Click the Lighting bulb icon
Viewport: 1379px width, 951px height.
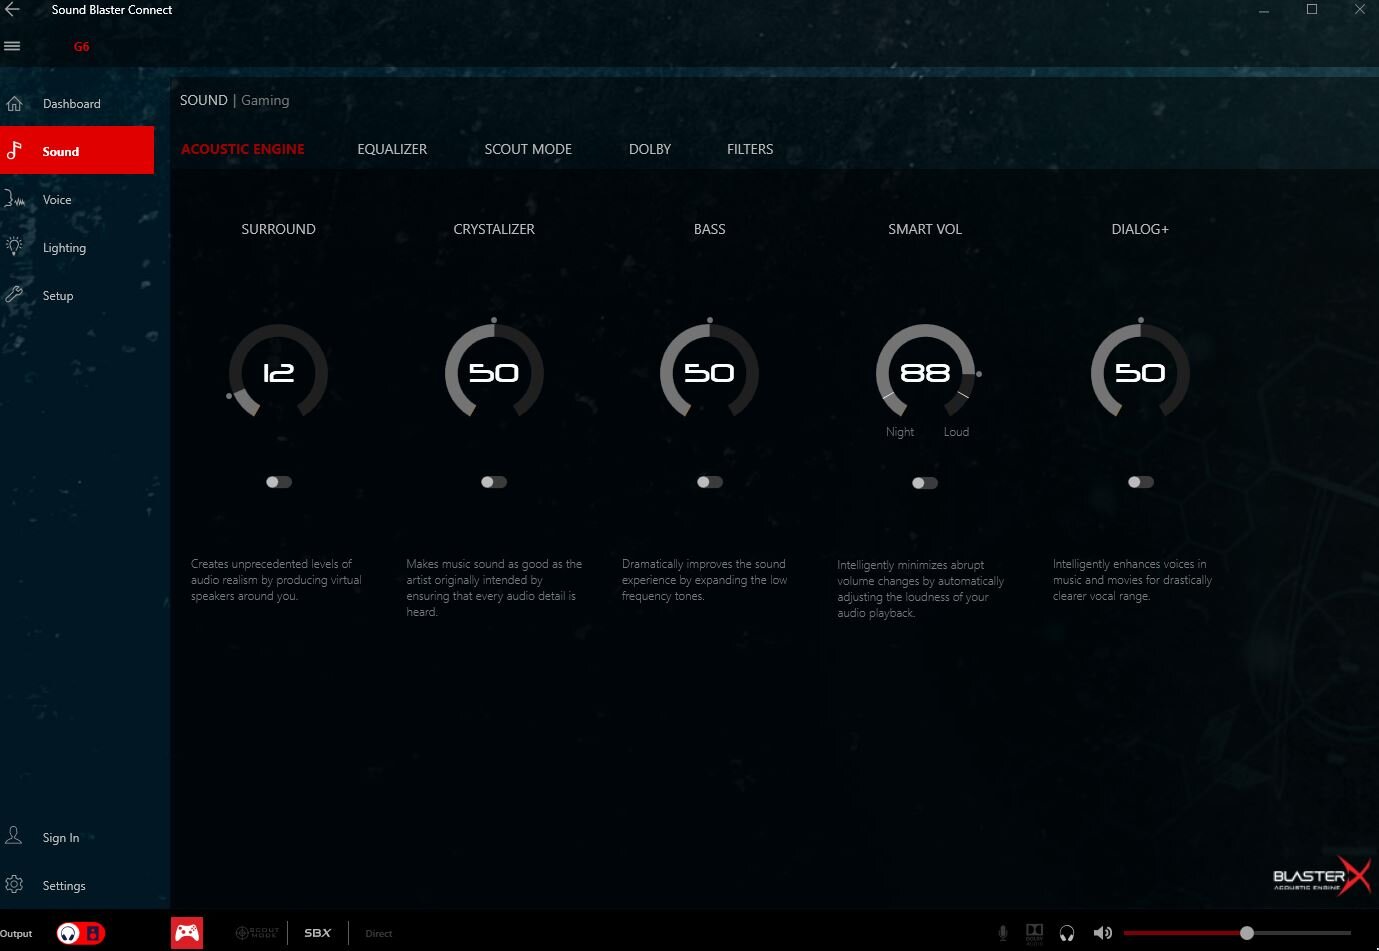pyautogui.click(x=14, y=247)
